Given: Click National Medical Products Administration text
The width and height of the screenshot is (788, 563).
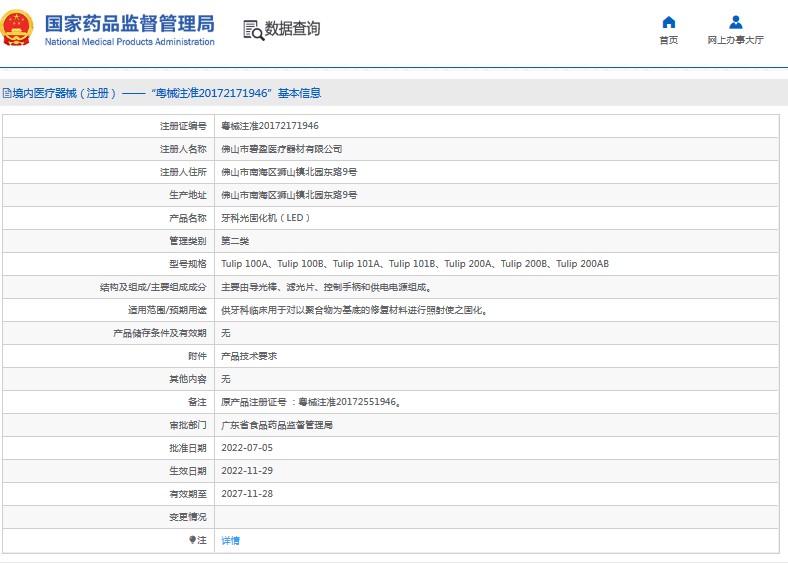Looking at the screenshot, I should 130,42.
